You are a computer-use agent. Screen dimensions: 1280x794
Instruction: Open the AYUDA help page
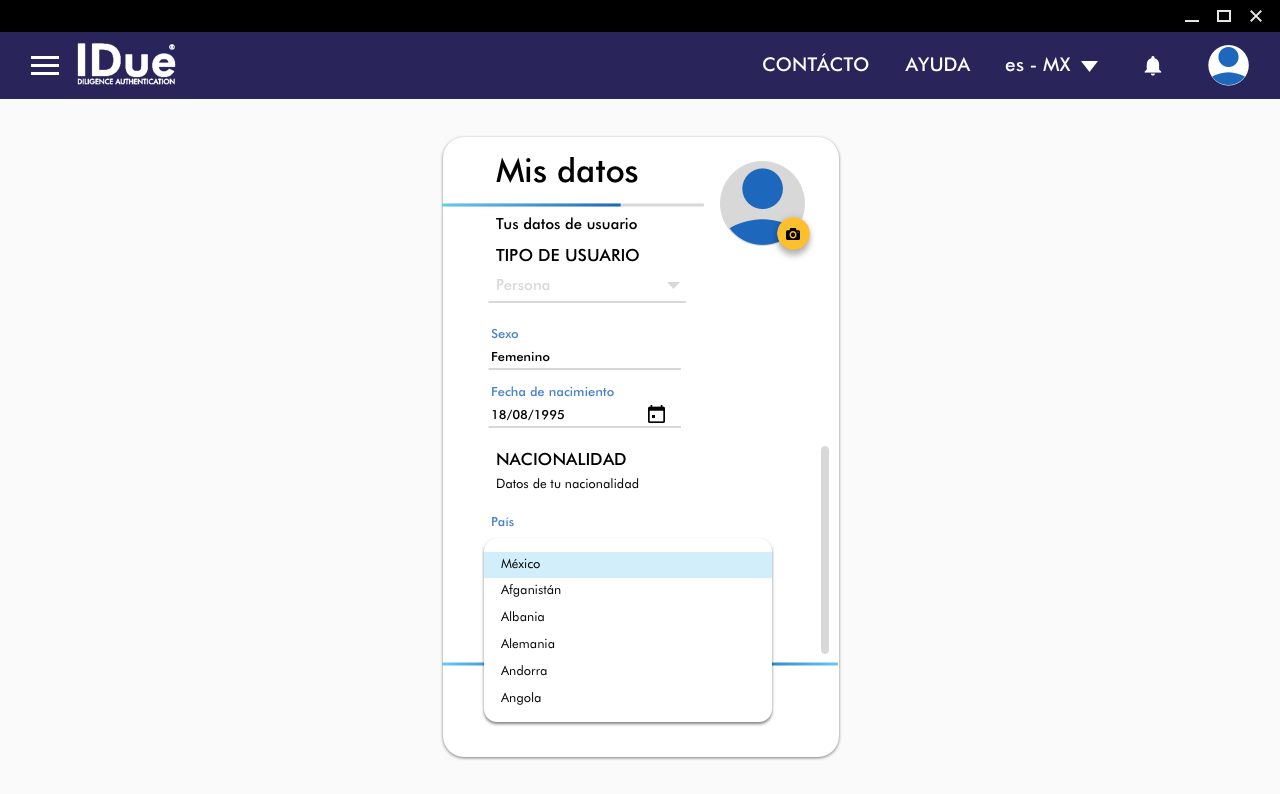click(937, 65)
